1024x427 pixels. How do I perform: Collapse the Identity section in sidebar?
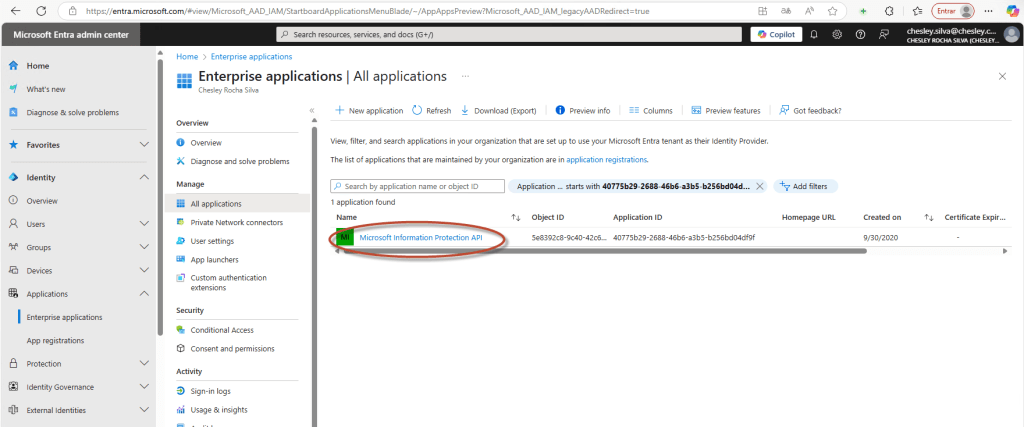(144, 177)
